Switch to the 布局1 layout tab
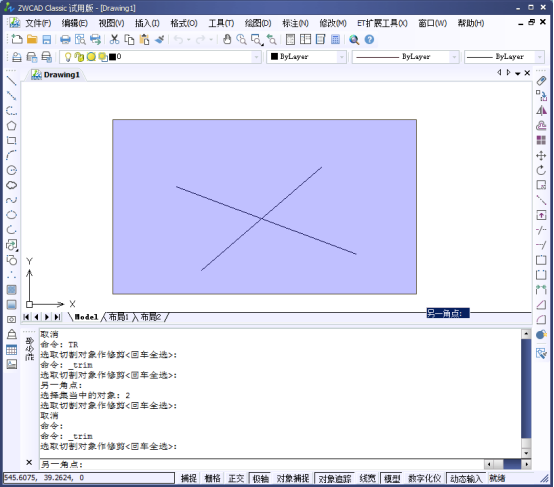Image resolution: width=554 pixels, height=487 pixels. coord(118,317)
